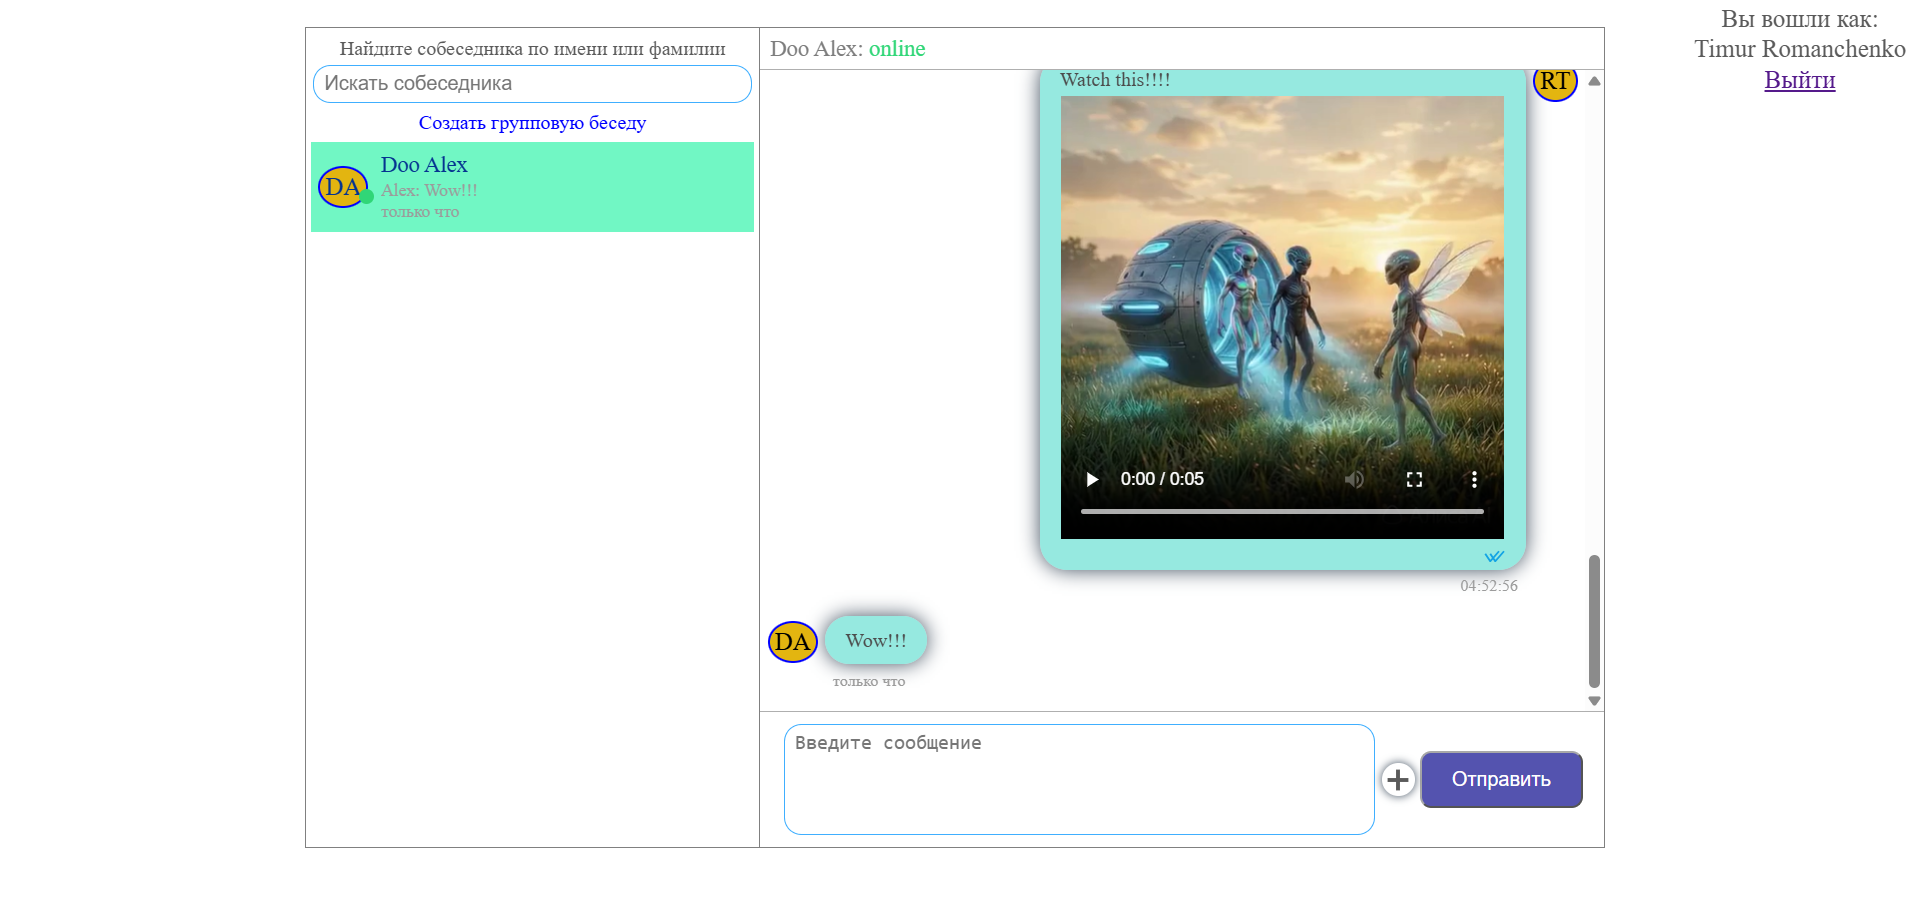Click the Timur Romanchenko user name
The image size is (1910, 901).
point(1800,49)
